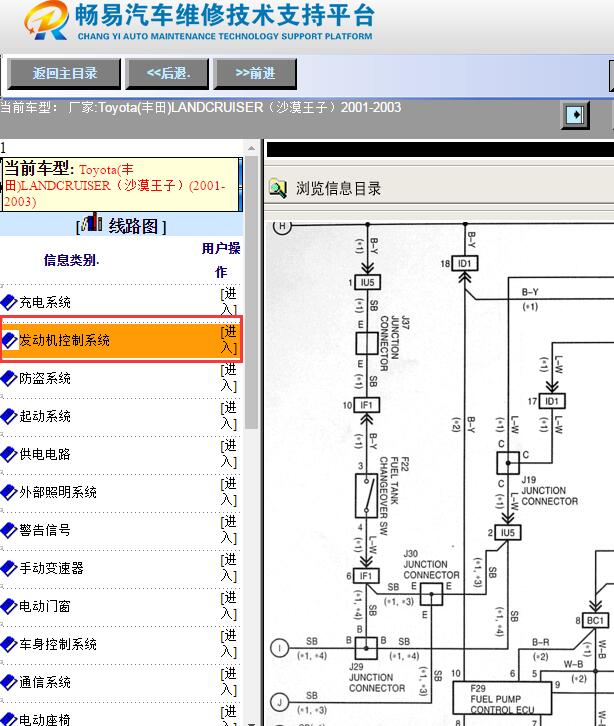The height and width of the screenshot is (726, 614).
Task: Open [进入] link for 供电电路
Action: pos(229,453)
